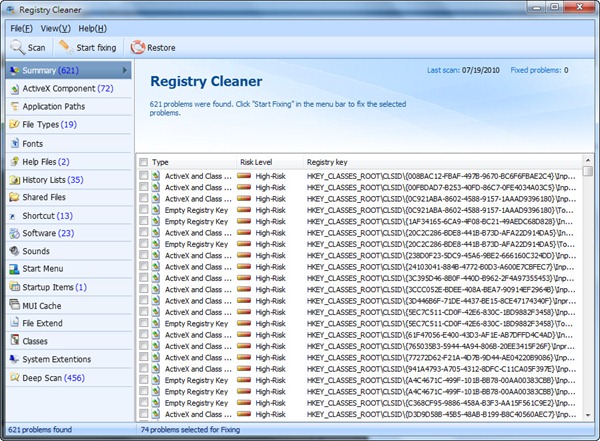Open the Startup Items category icon
600x441 pixels.
[x=13, y=287]
